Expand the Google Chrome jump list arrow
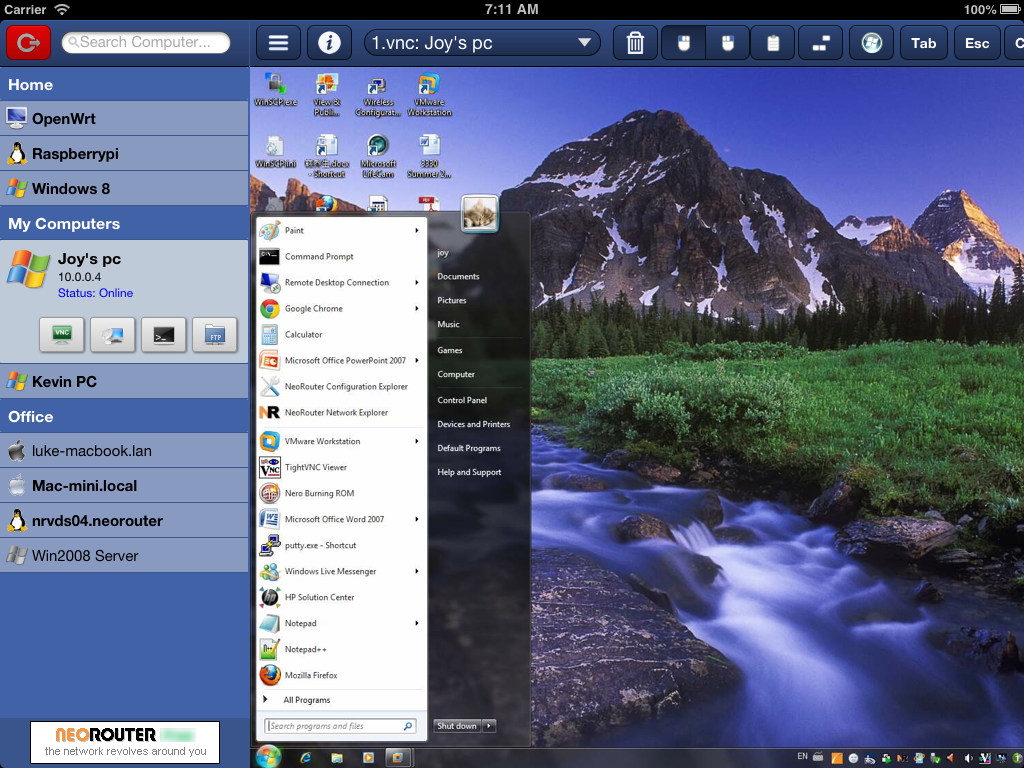The width and height of the screenshot is (1024, 768). click(x=417, y=308)
